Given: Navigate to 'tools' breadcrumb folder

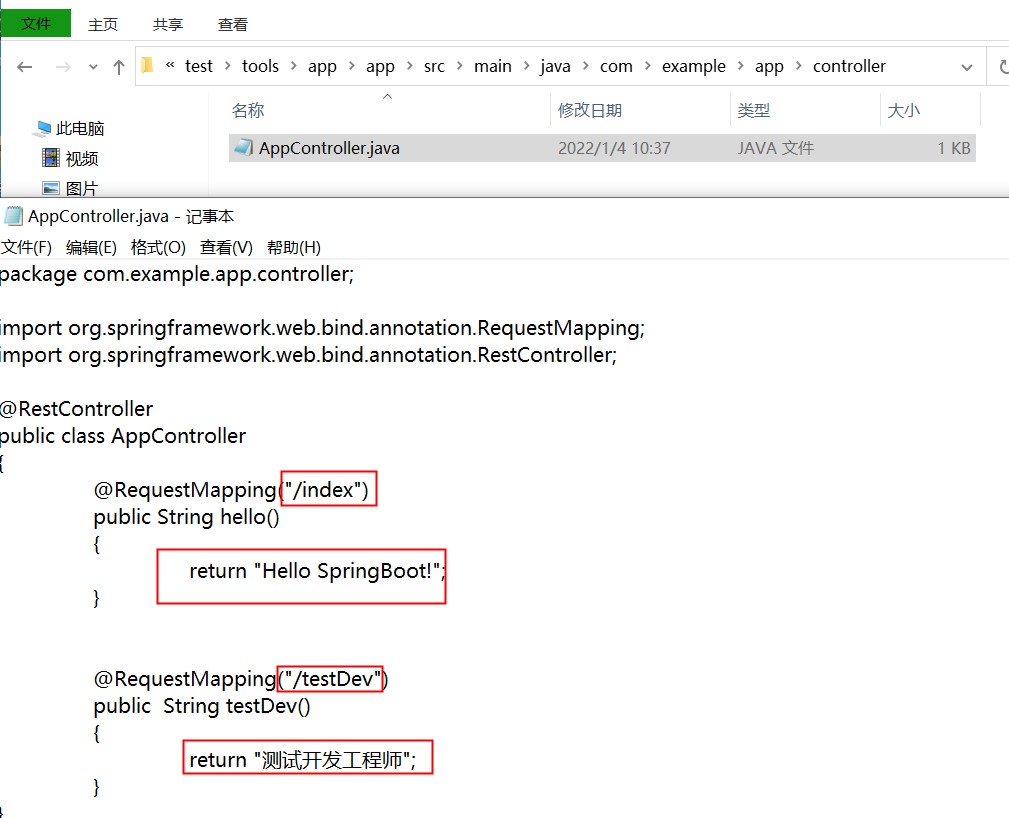Looking at the screenshot, I should (x=260, y=66).
